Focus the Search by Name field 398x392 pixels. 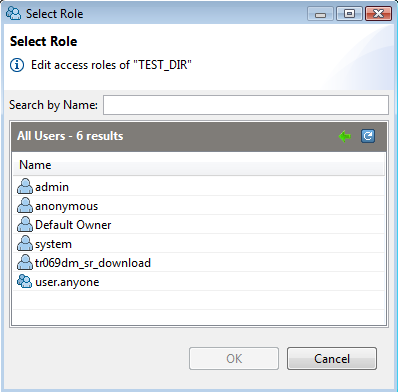point(246,105)
